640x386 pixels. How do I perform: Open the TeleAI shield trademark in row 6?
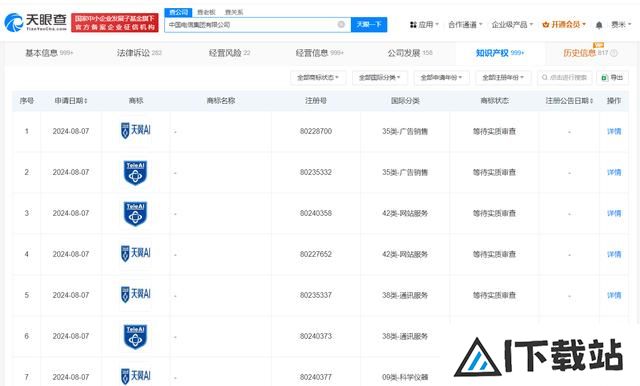(x=136, y=337)
